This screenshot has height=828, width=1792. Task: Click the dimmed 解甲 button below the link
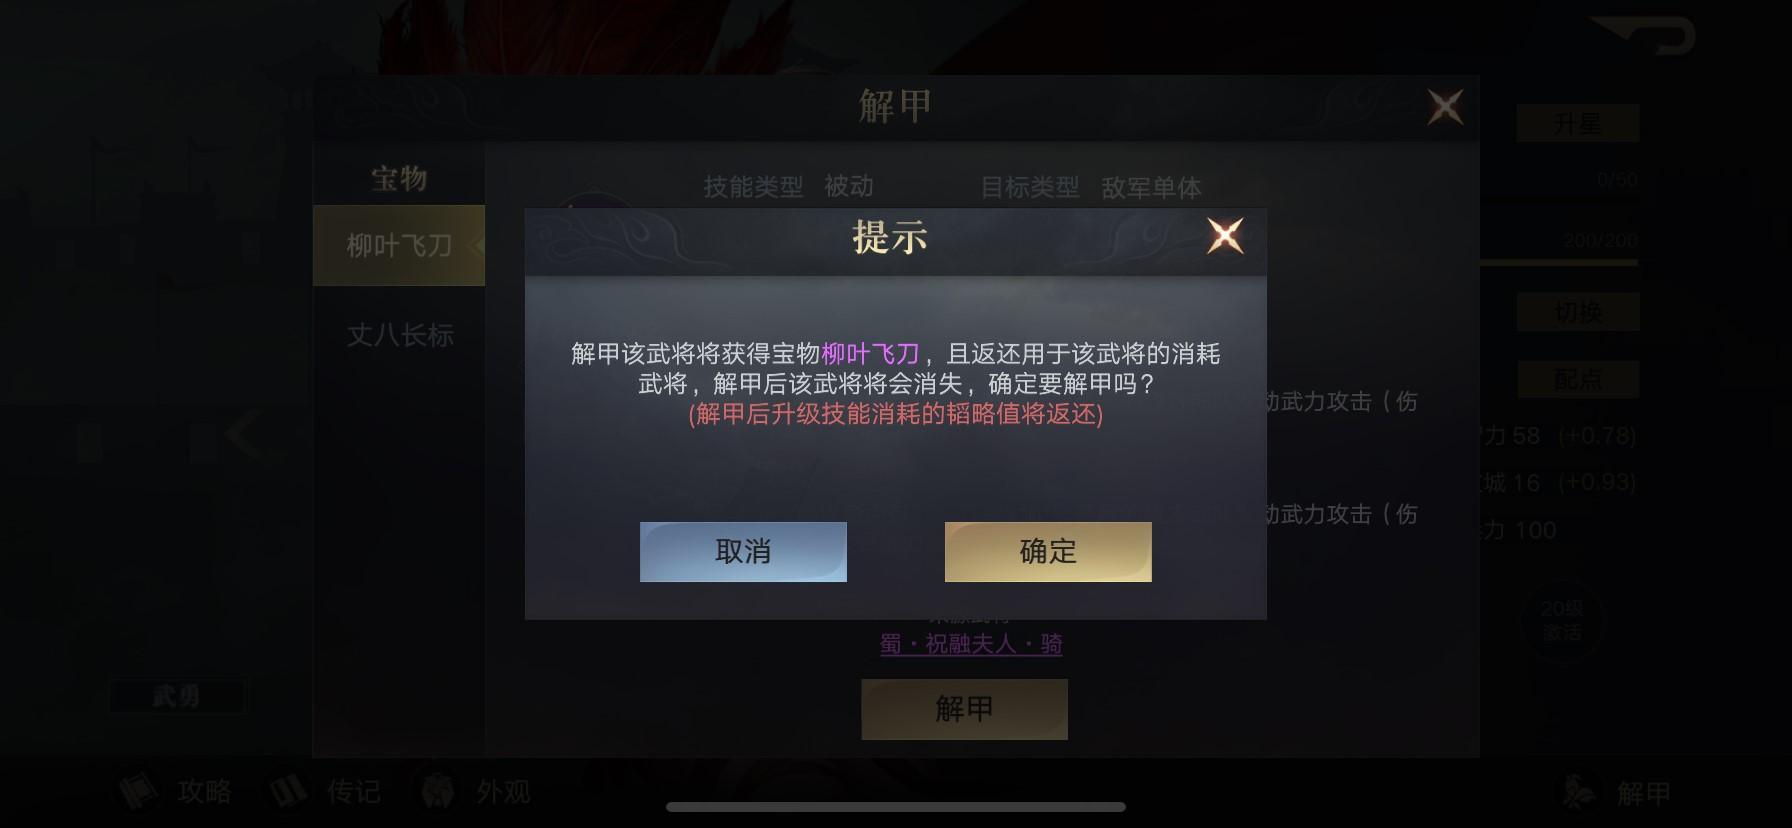[x=964, y=709]
